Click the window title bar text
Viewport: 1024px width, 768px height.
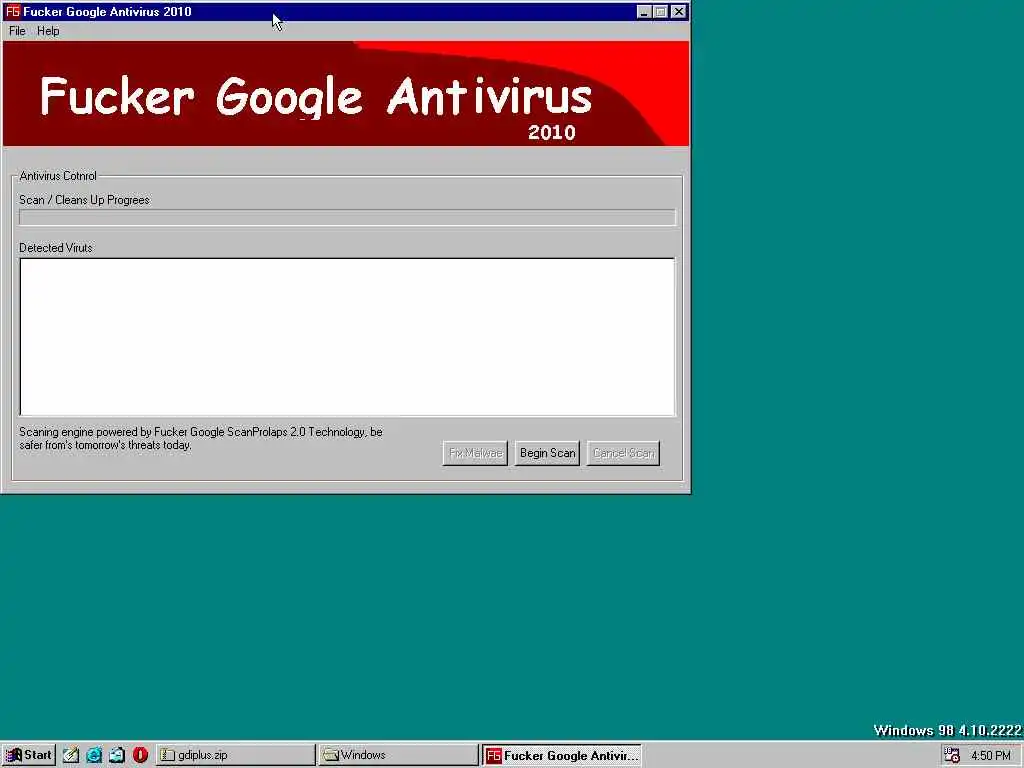107,12
